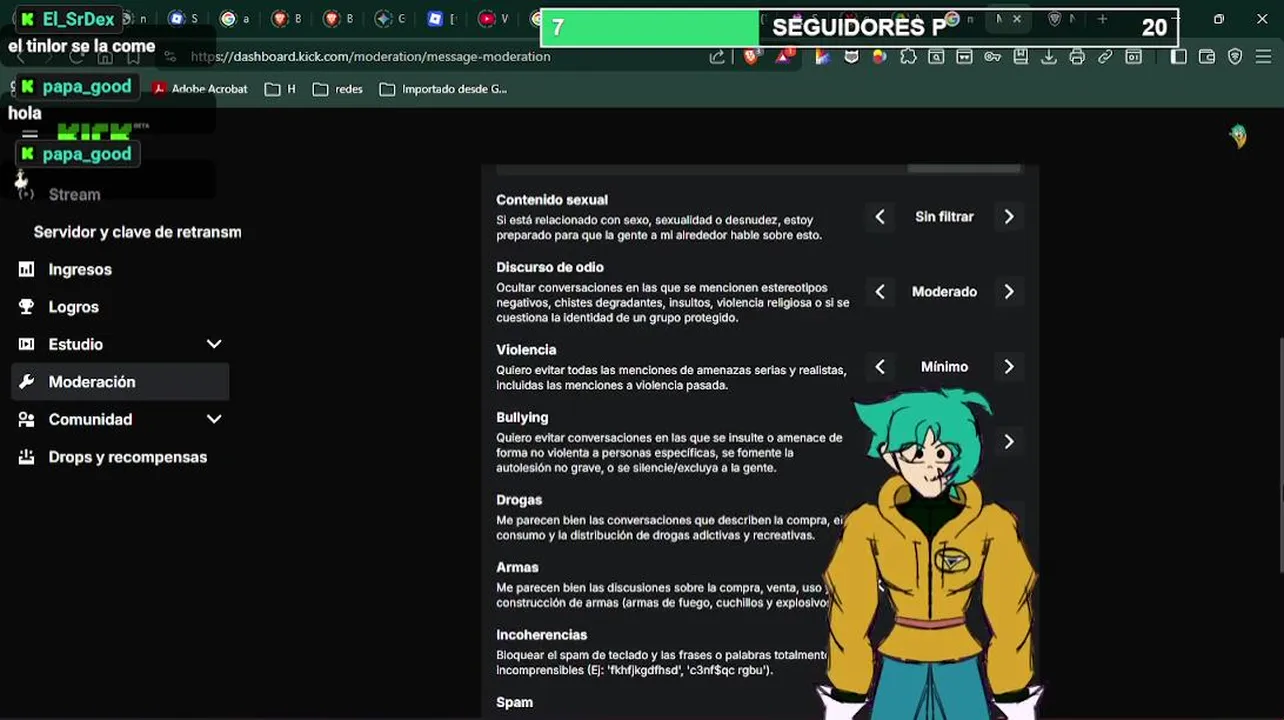Open the Brave VPN shield icon
The width and height of the screenshot is (1284, 720).
coord(1235,57)
